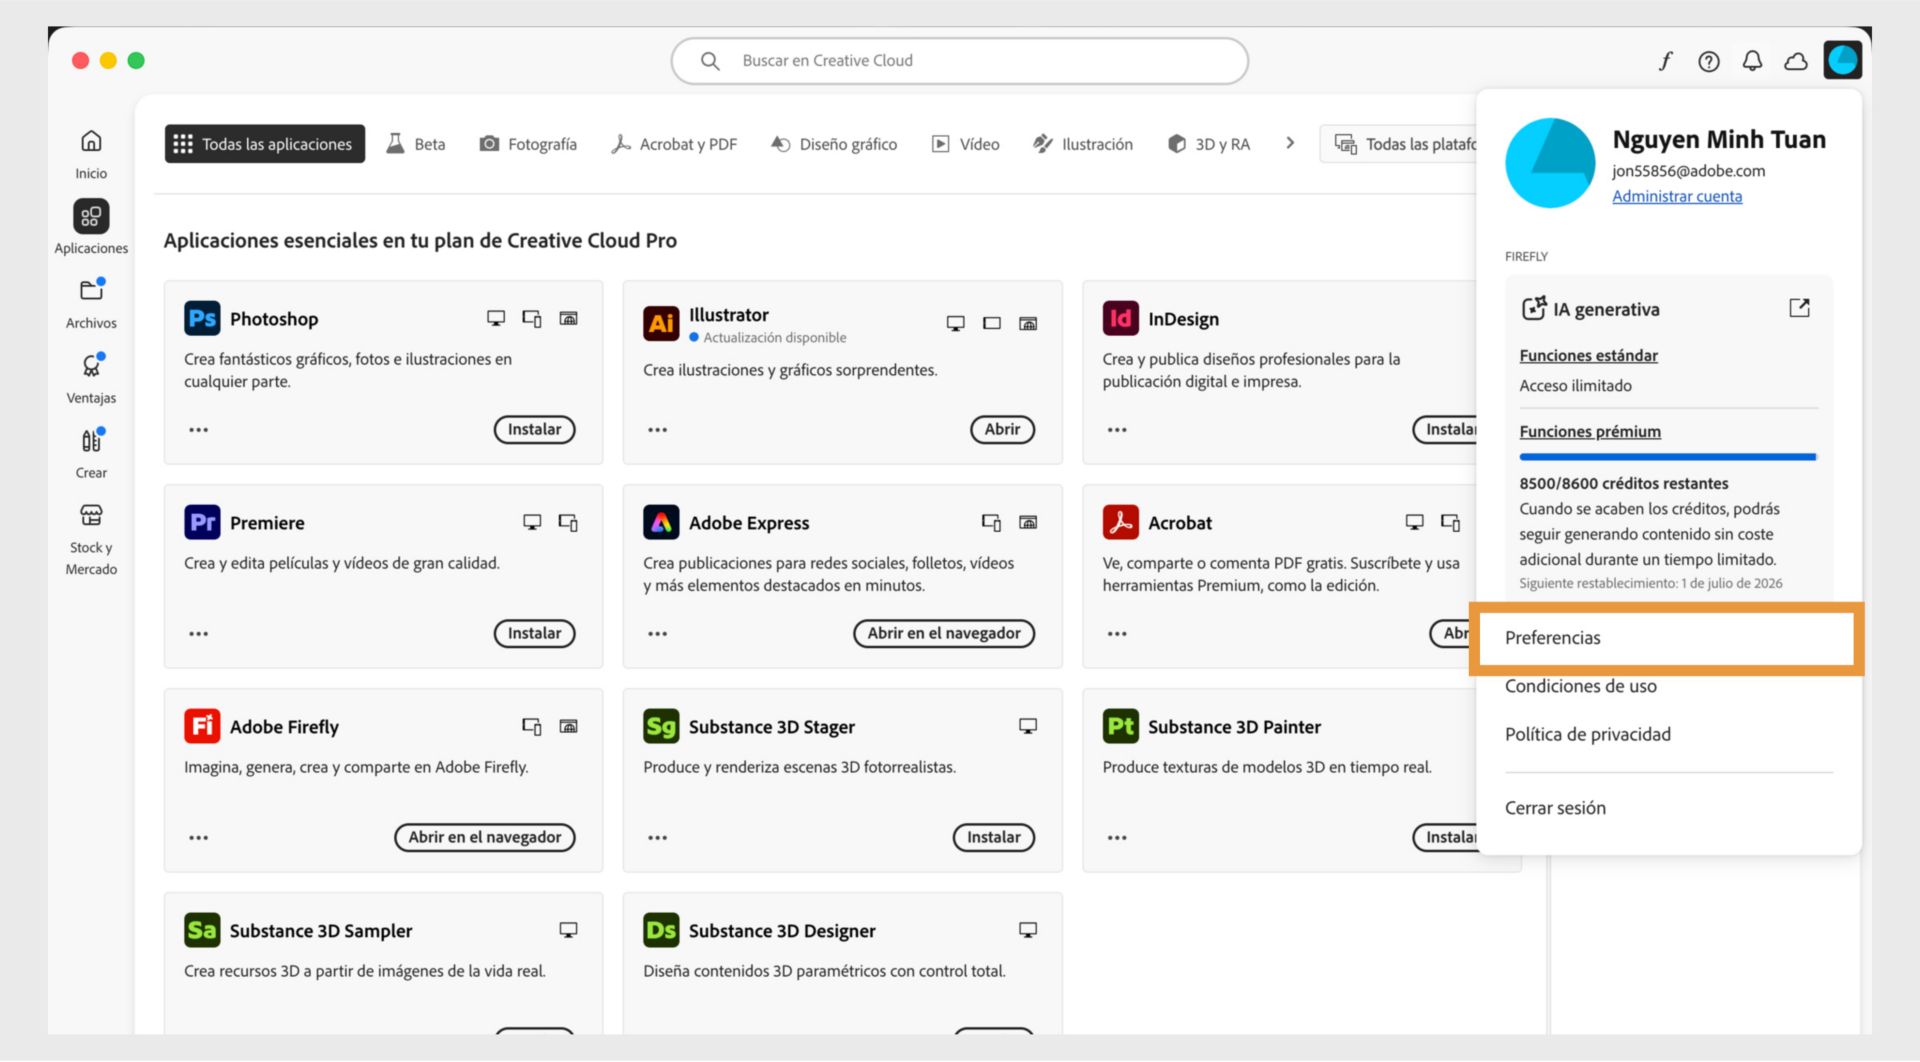Click the web platform icon on Adobe Firefly card

(x=568, y=726)
